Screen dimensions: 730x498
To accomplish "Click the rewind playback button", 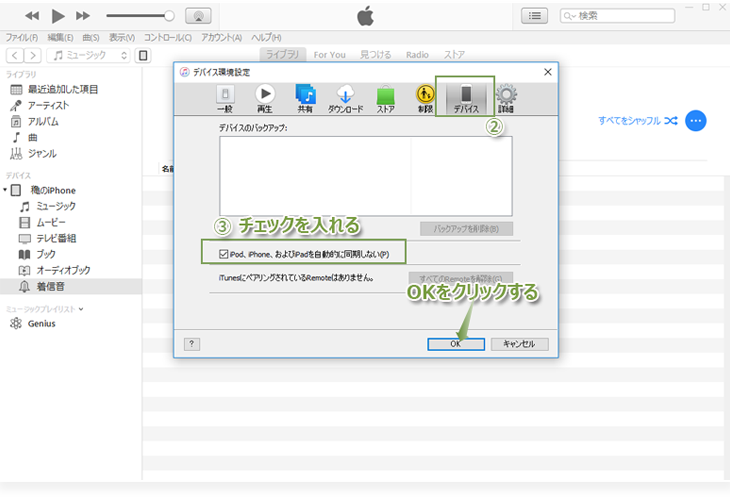I will (32, 16).
